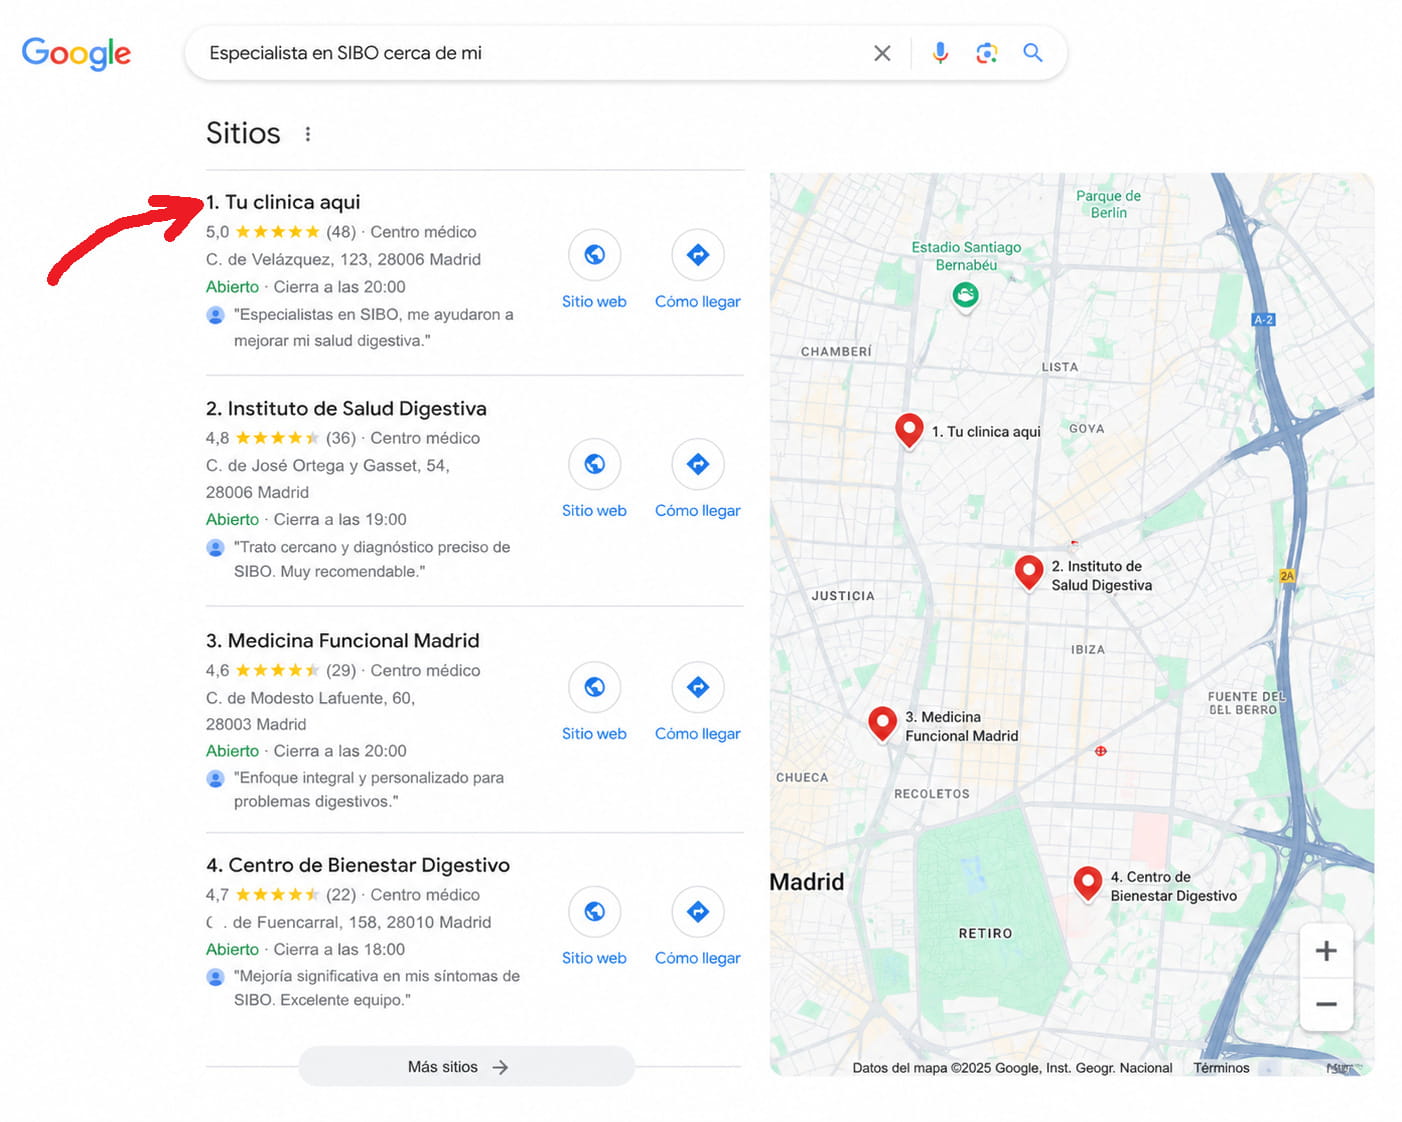The height and width of the screenshot is (1122, 1402).
Task: Open the Términos link on the map
Action: tap(1221, 1068)
